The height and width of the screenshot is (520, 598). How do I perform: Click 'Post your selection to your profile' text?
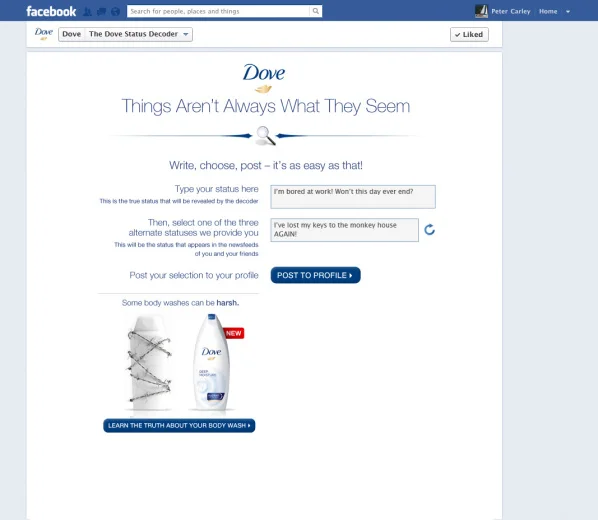pos(194,275)
